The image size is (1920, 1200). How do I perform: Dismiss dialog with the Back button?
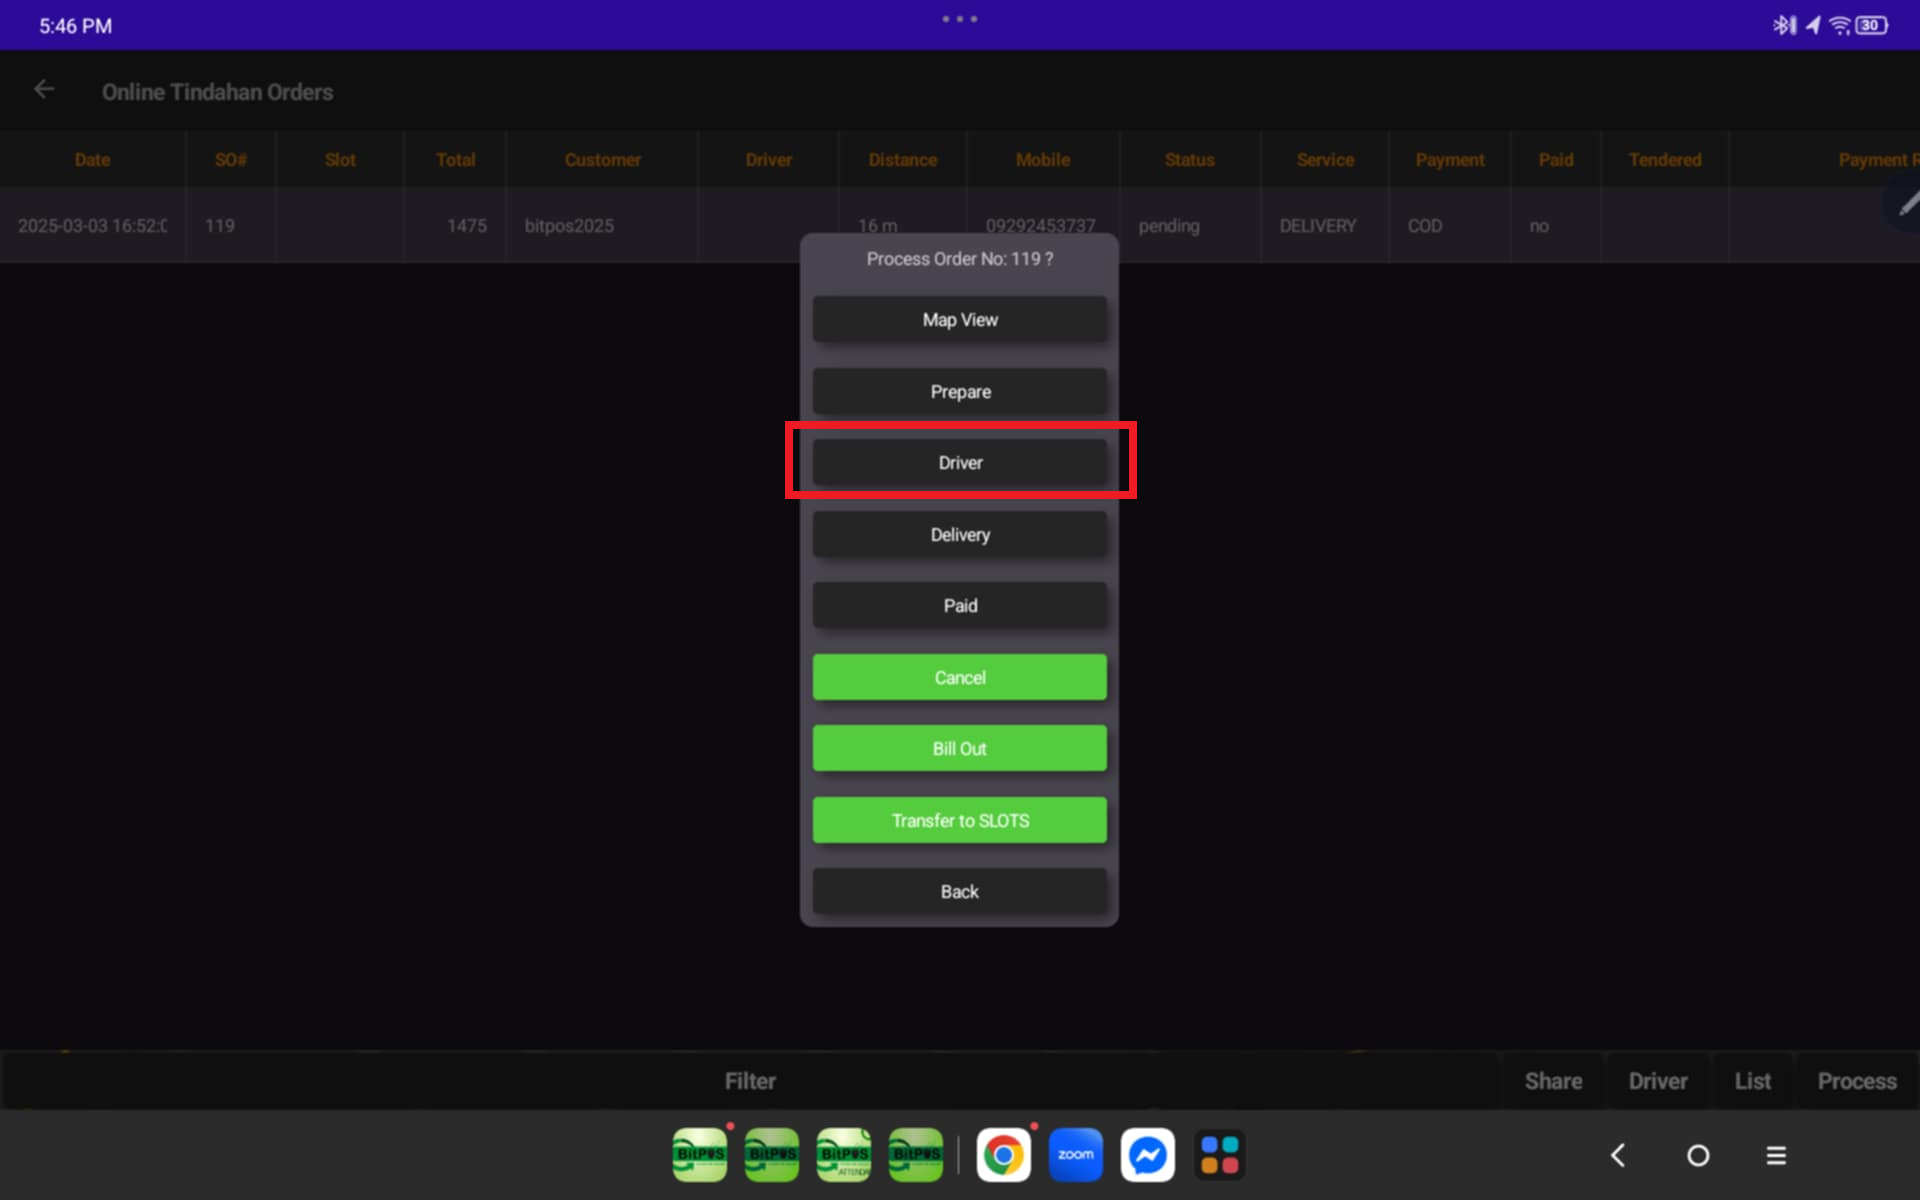(959, 892)
